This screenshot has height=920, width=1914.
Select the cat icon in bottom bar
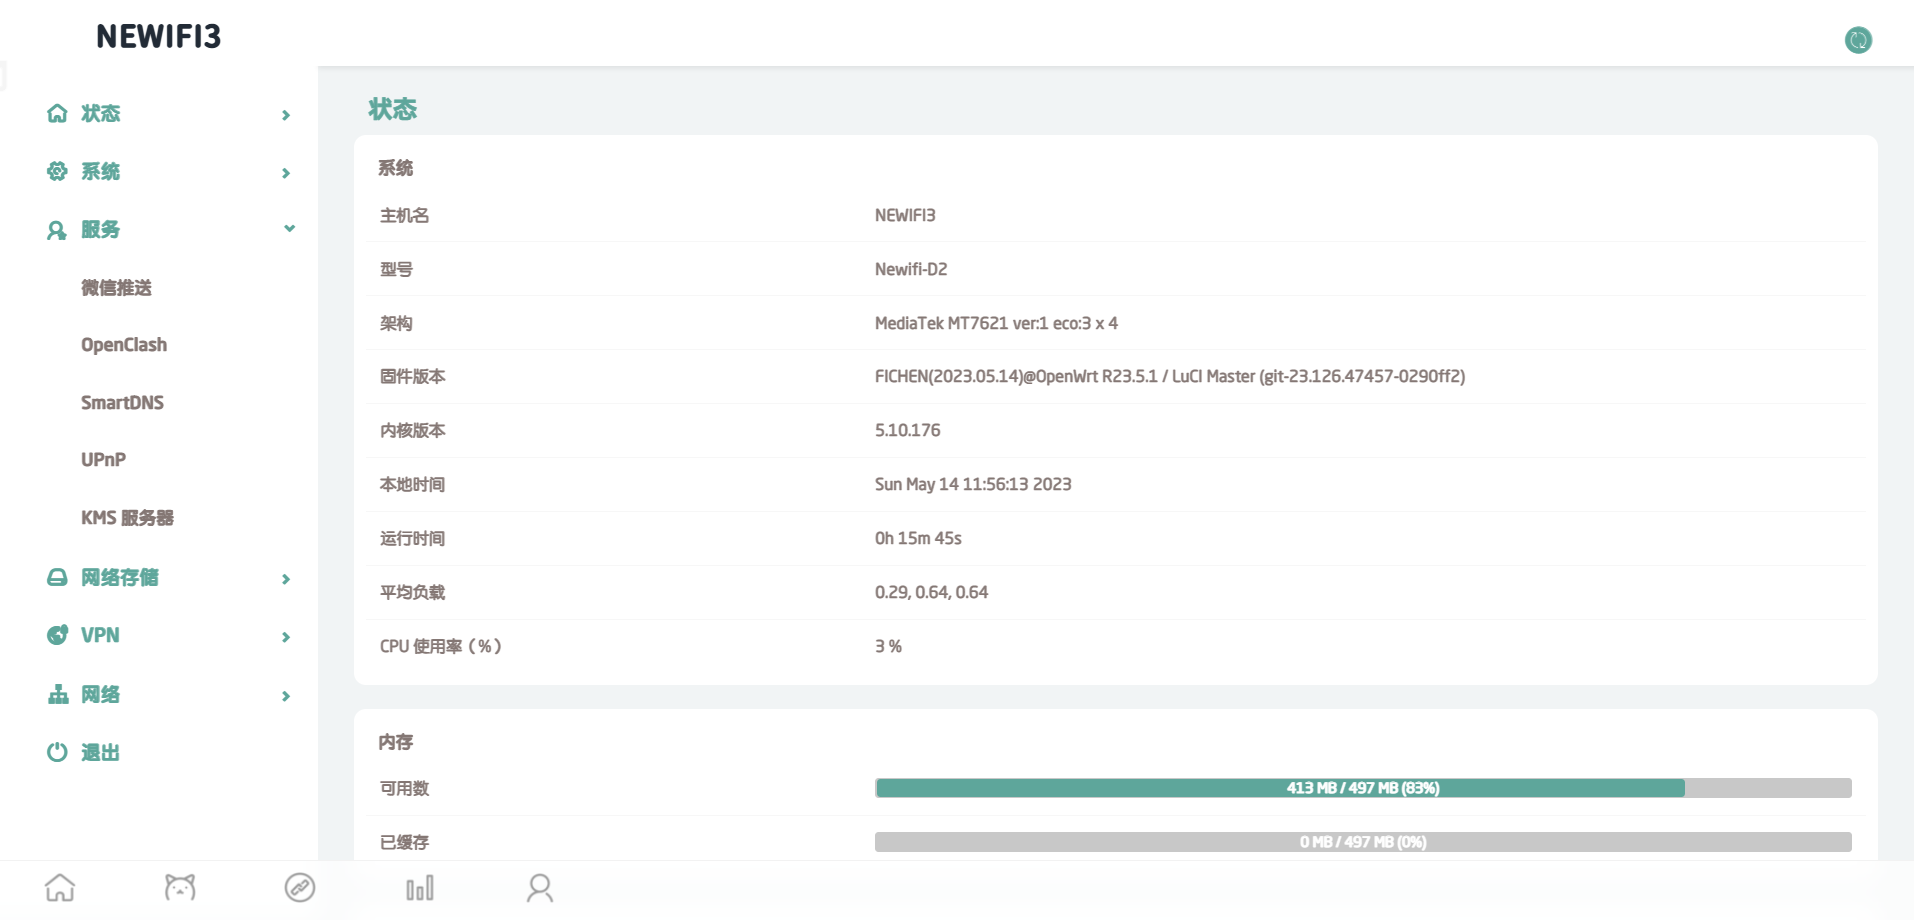point(180,887)
